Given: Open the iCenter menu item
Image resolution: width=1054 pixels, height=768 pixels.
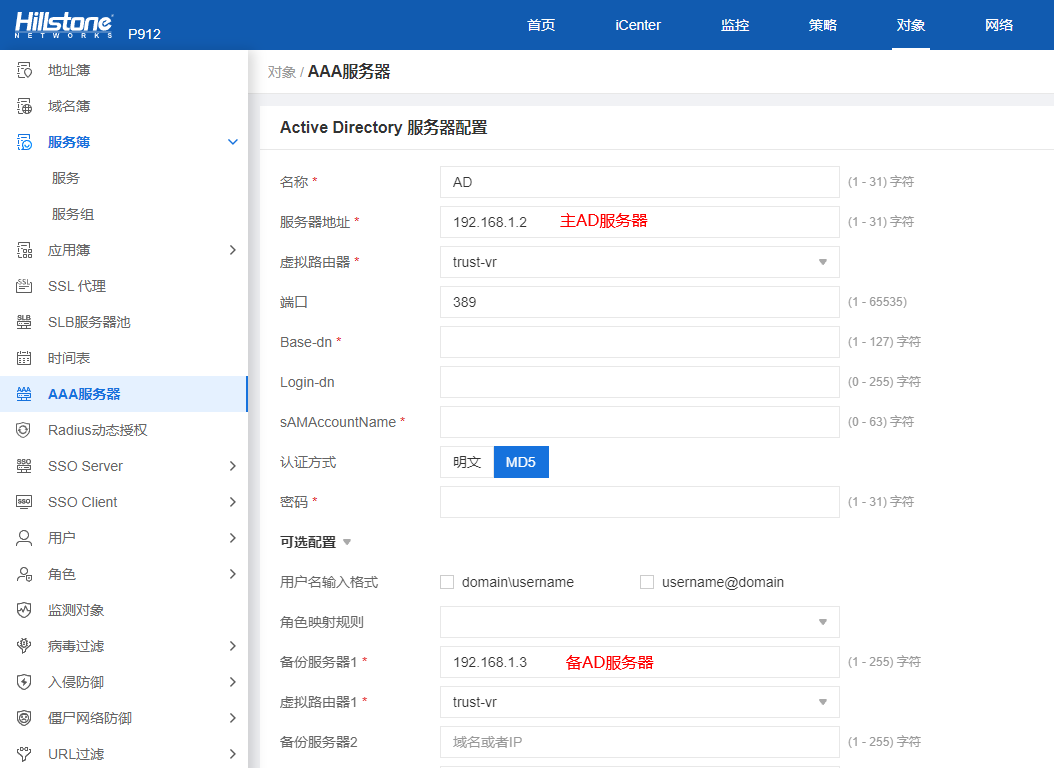Looking at the screenshot, I should (x=637, y=25).
